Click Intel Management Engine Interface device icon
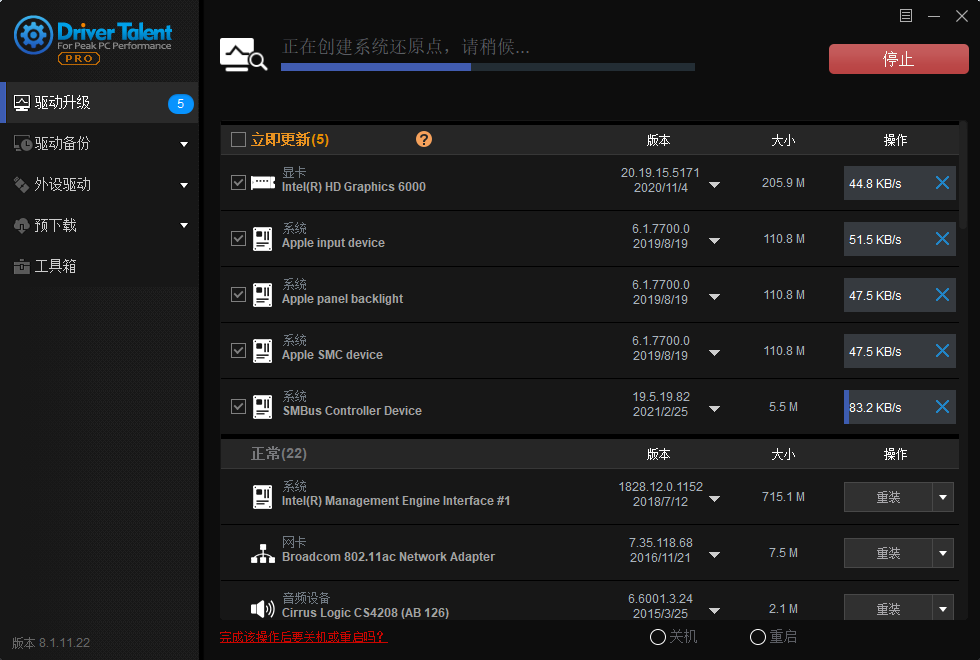Image resolution: width=980 pixels, height=660 pixels. point(262,497)
